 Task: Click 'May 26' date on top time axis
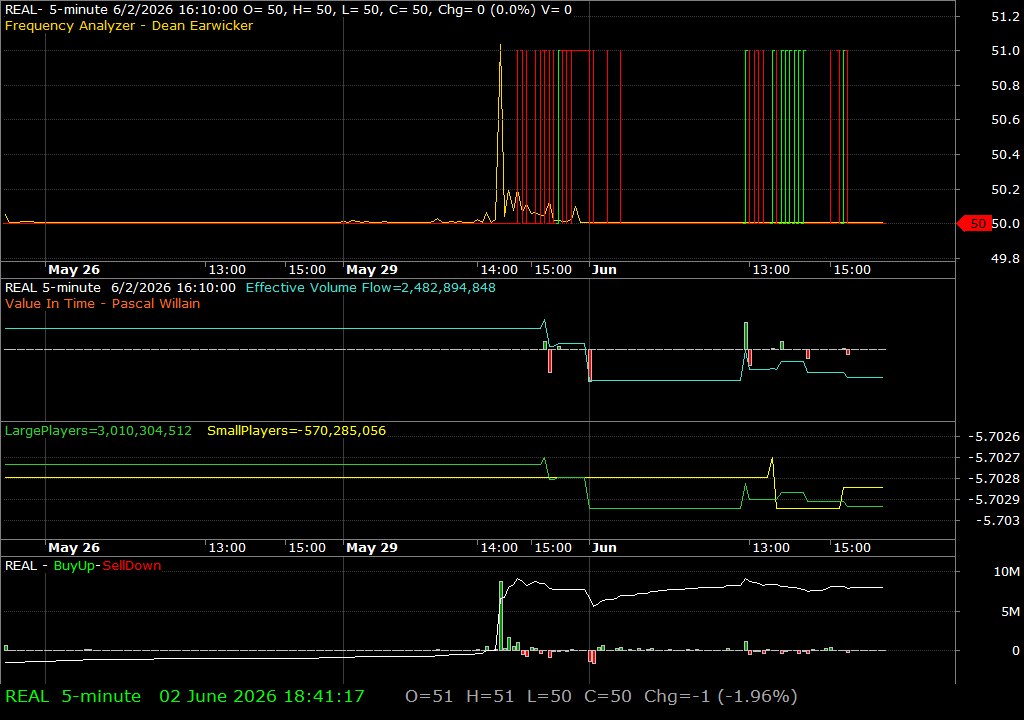(74, 270)
